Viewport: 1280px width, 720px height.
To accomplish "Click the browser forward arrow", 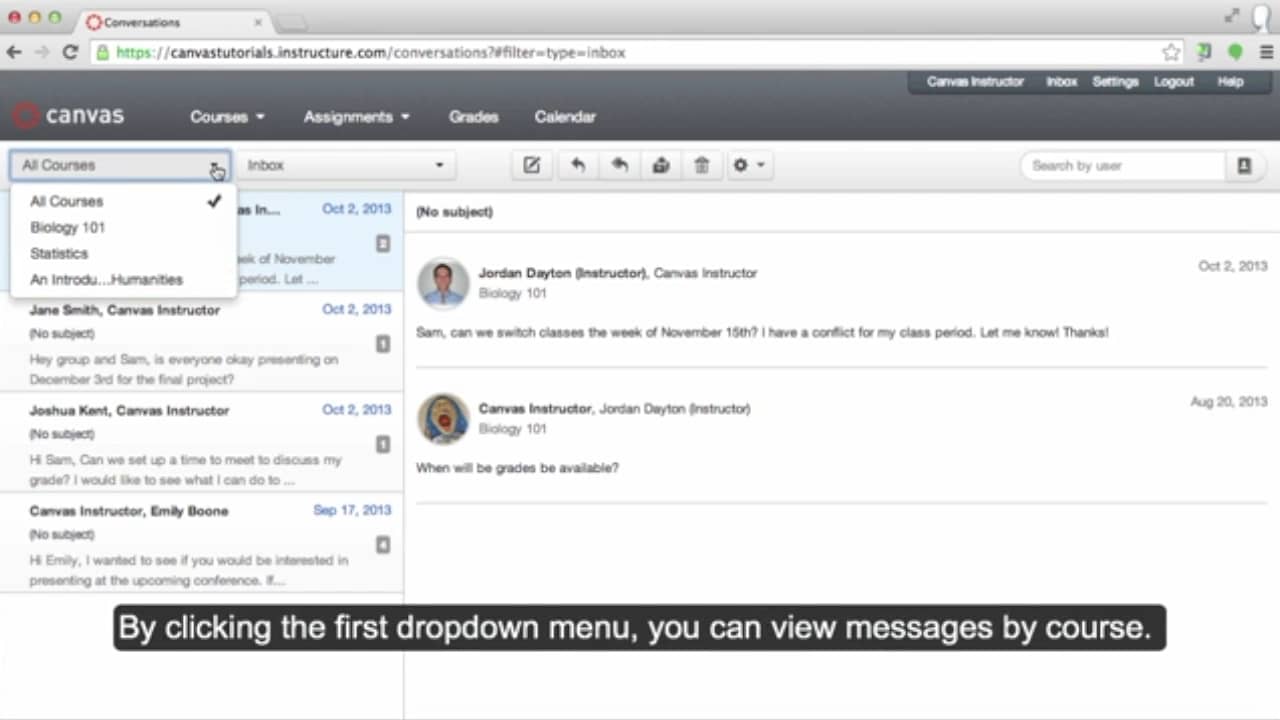I will (x=42, y=52).
